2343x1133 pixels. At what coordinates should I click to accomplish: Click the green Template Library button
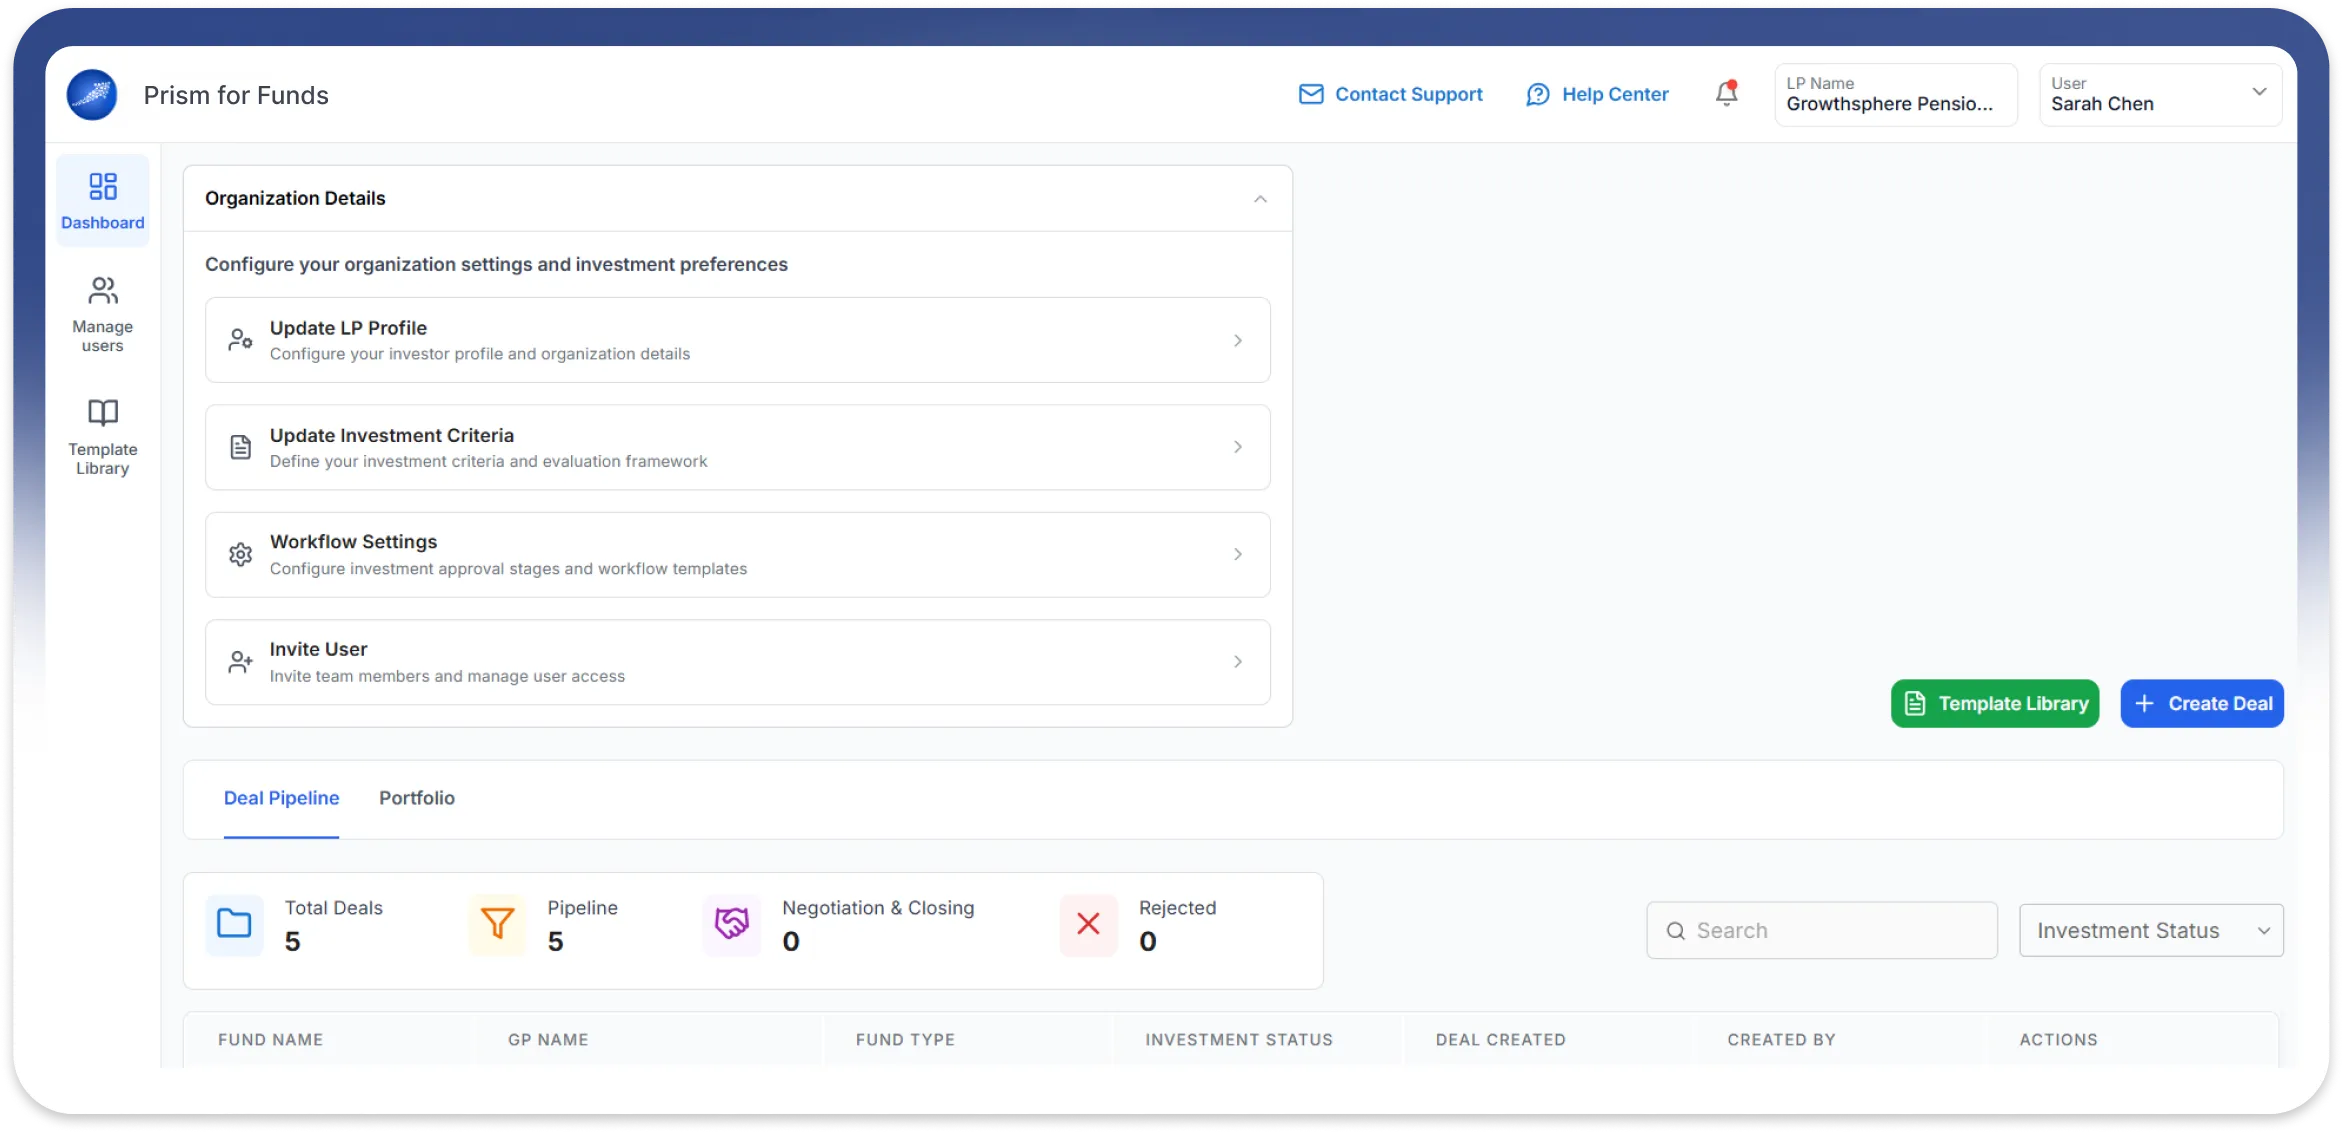pyautogui.click(x=1994, y=704)
